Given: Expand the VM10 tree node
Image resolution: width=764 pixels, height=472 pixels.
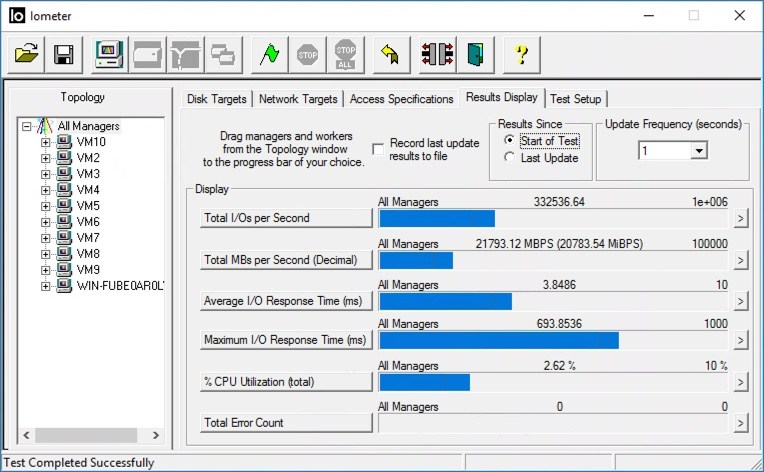Looking at the screenshot, I should (45, 142).
